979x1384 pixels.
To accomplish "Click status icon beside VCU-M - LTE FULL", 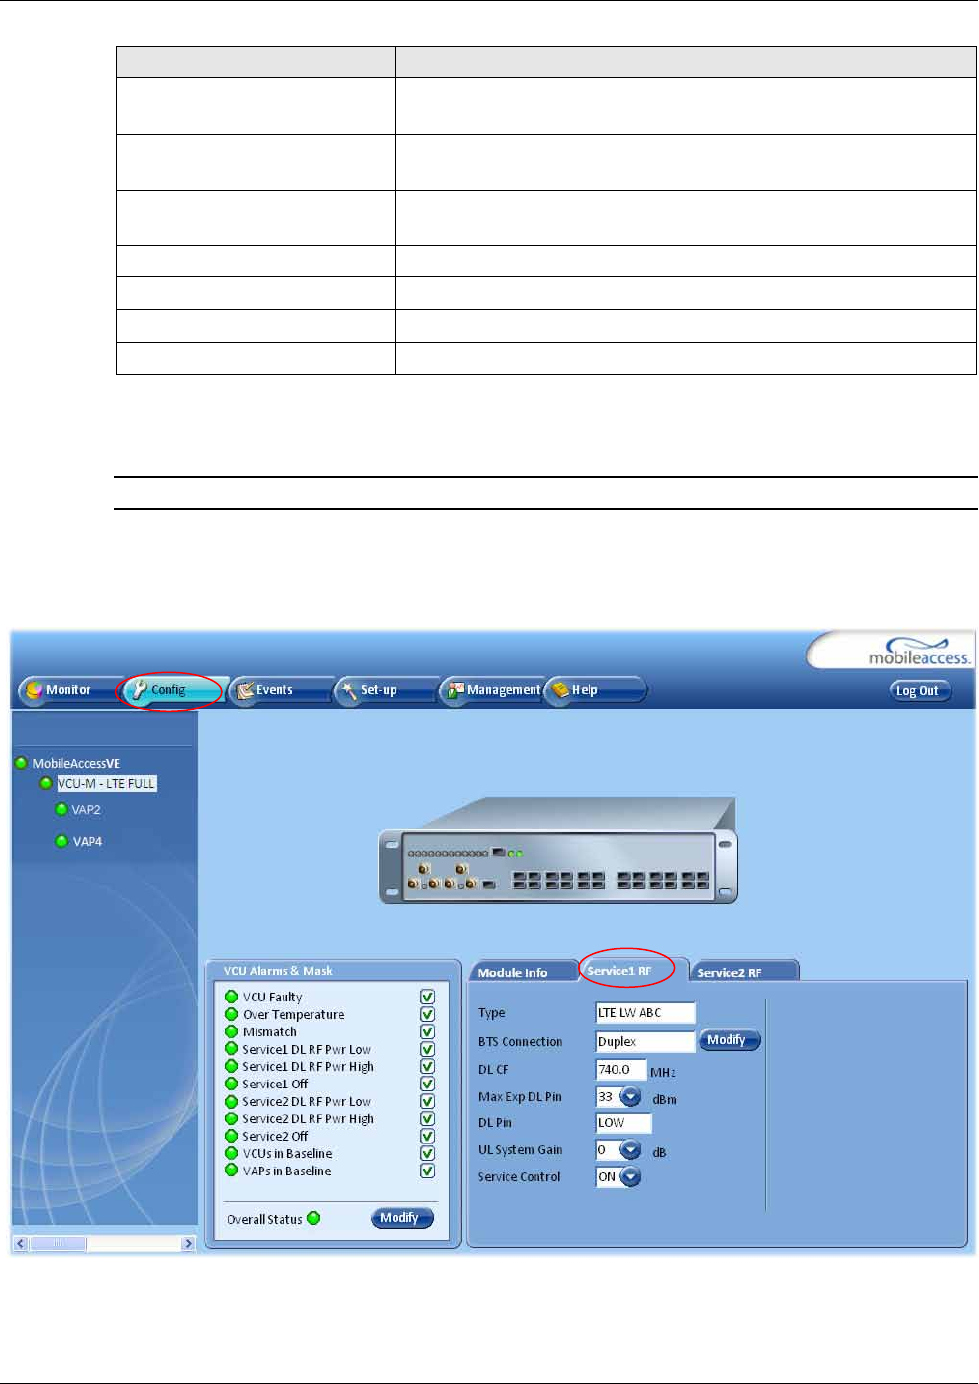I will [45, 784].
